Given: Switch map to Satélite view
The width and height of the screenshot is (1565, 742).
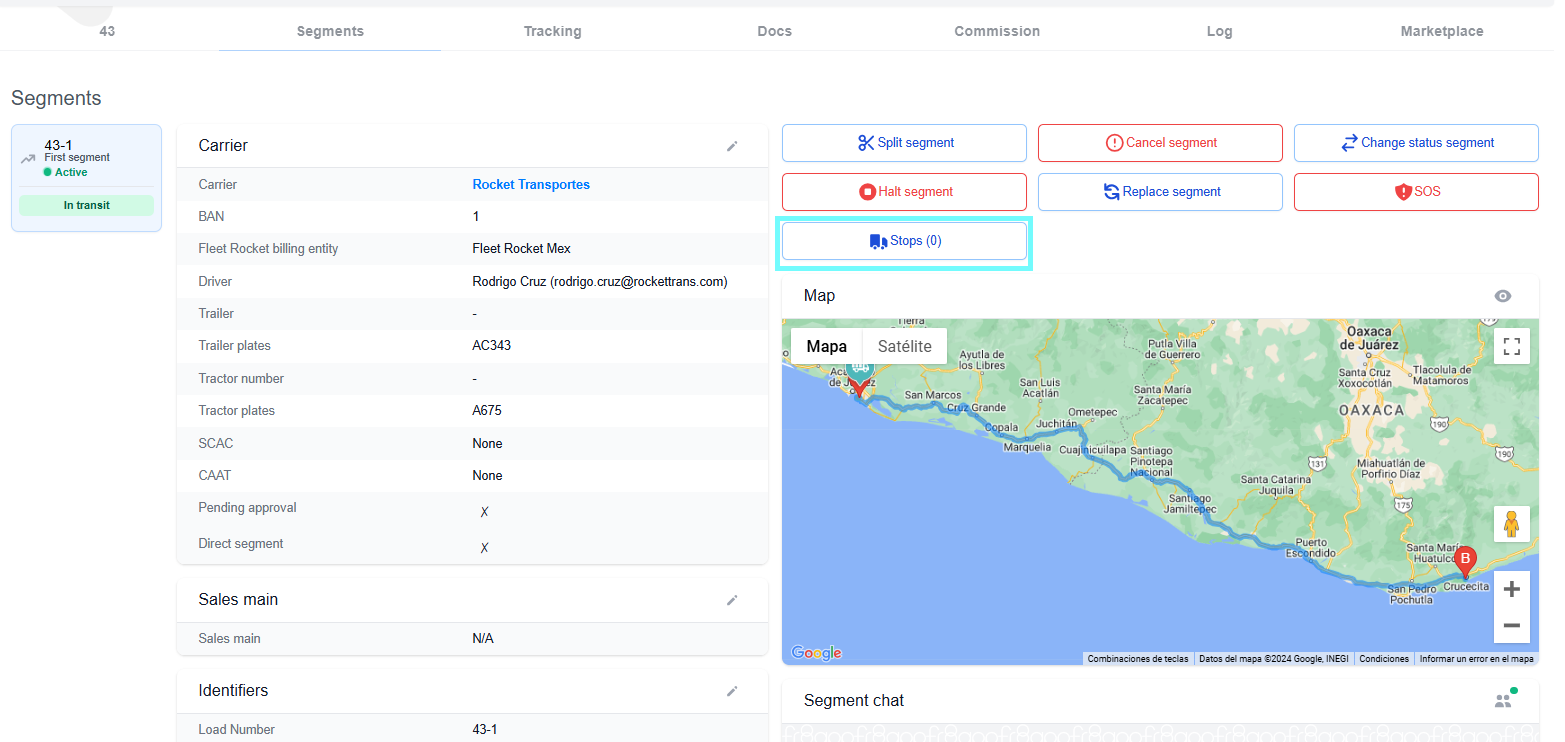Looking at the screenshot, I should pyautogui.click(x=904, y=346).
